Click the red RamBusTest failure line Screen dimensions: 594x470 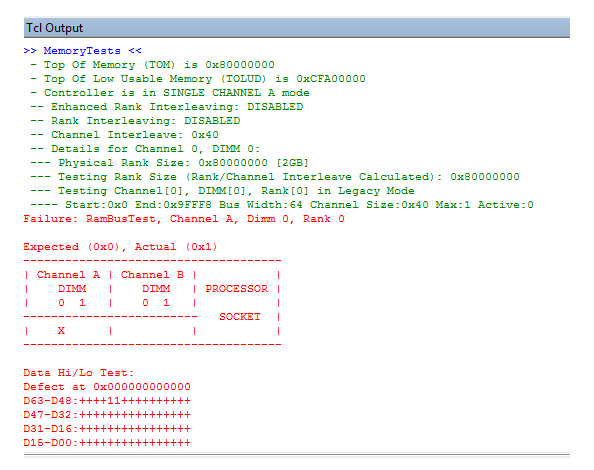pos(184,219)
